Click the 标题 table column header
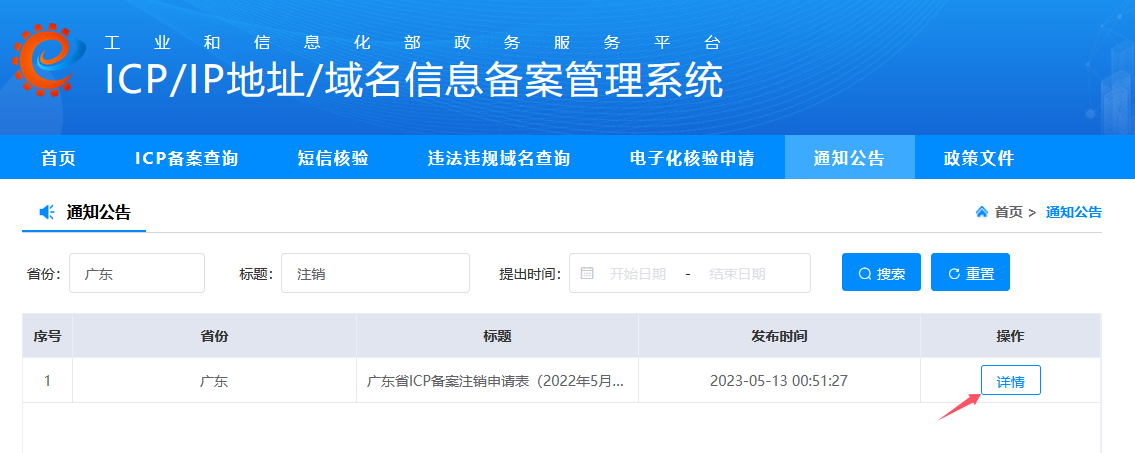The height and width of the screenshot is (453, 1135). tap(497, 336)
